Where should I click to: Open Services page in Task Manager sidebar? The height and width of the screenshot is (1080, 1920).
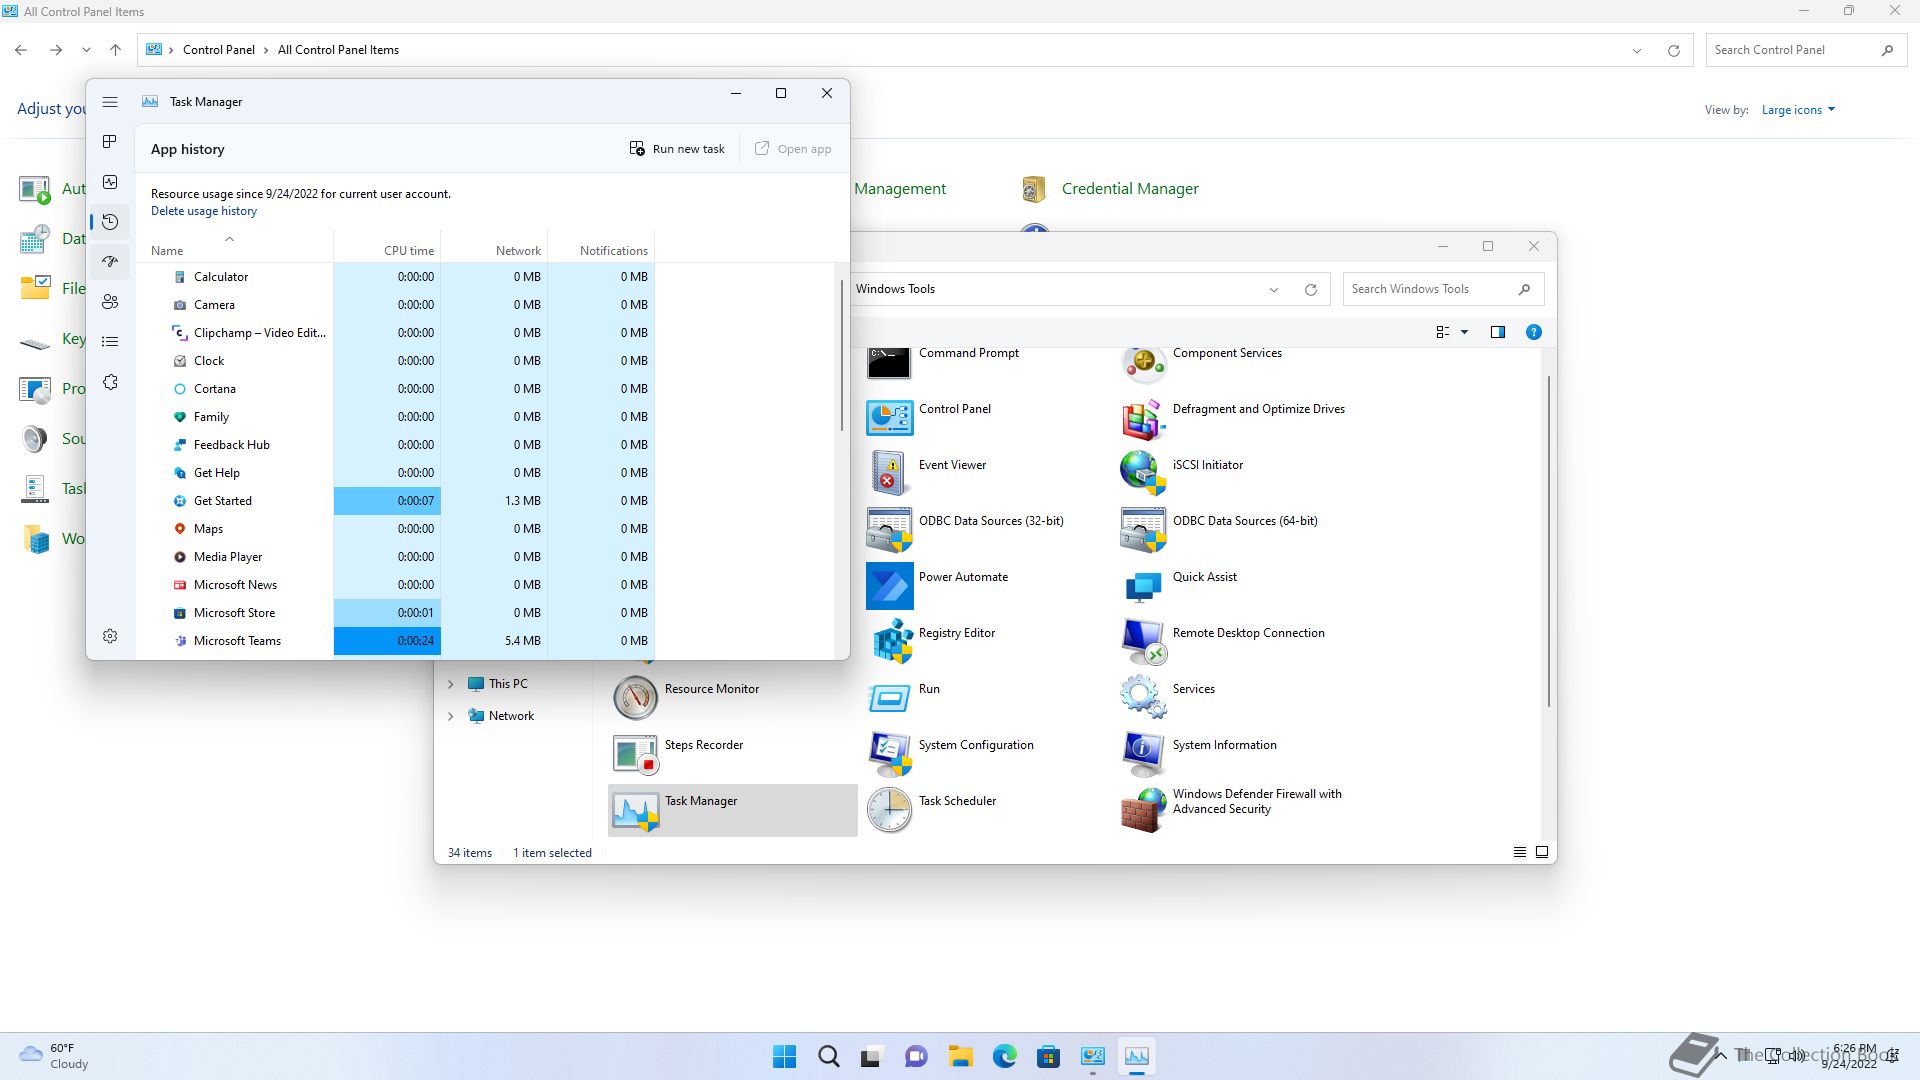pyautogui.click(x=110, y=382)
